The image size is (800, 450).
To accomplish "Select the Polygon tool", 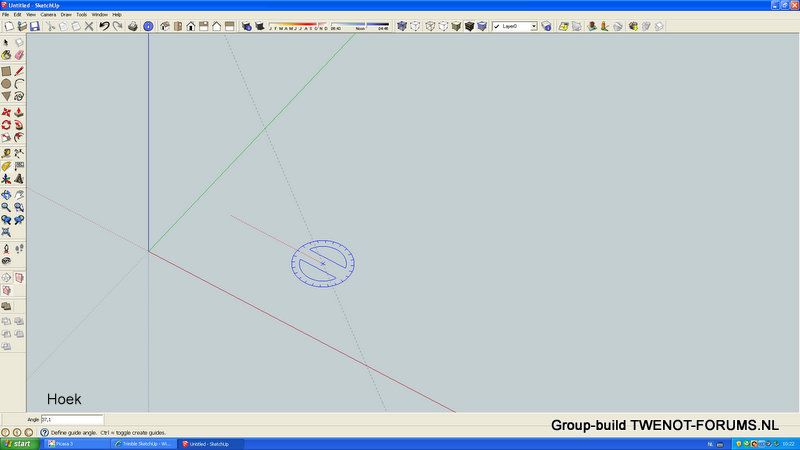I will pos(6,96).
